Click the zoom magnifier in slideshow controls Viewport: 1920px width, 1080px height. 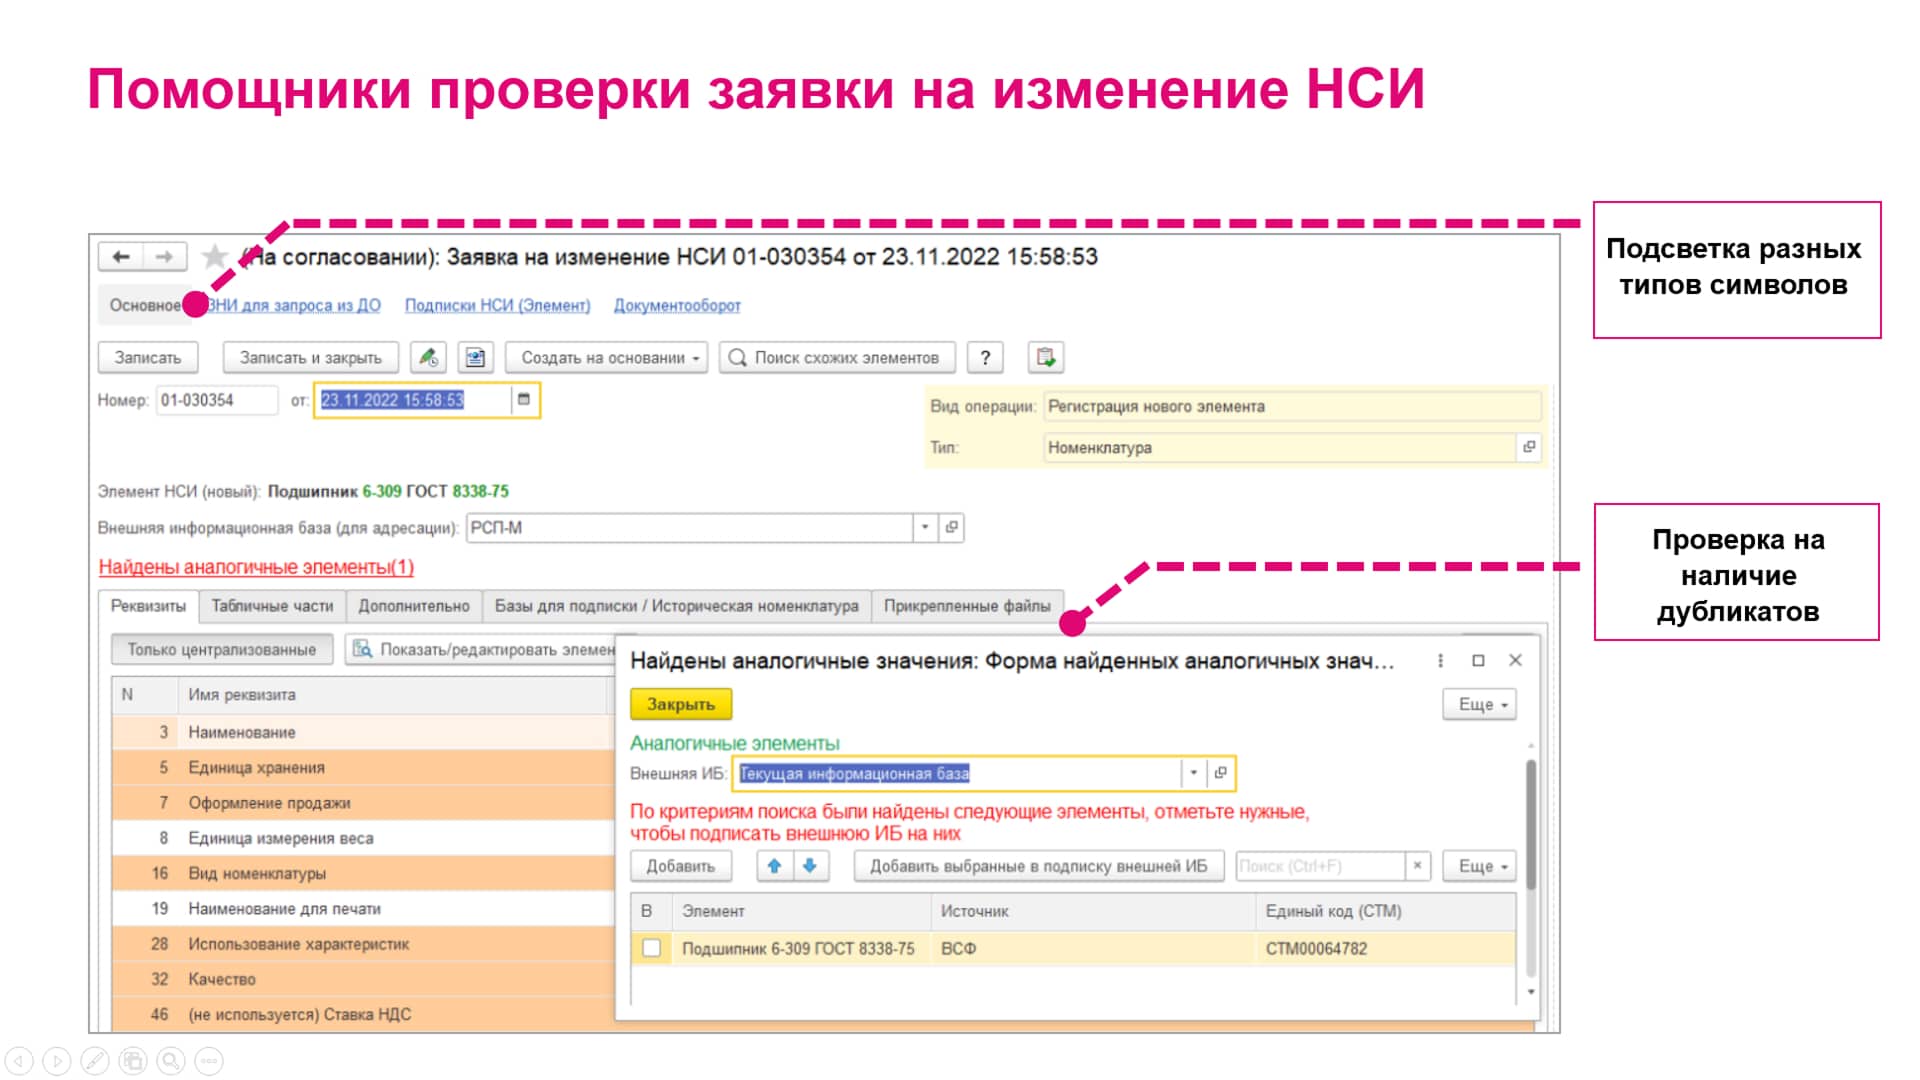(171, 1060)
